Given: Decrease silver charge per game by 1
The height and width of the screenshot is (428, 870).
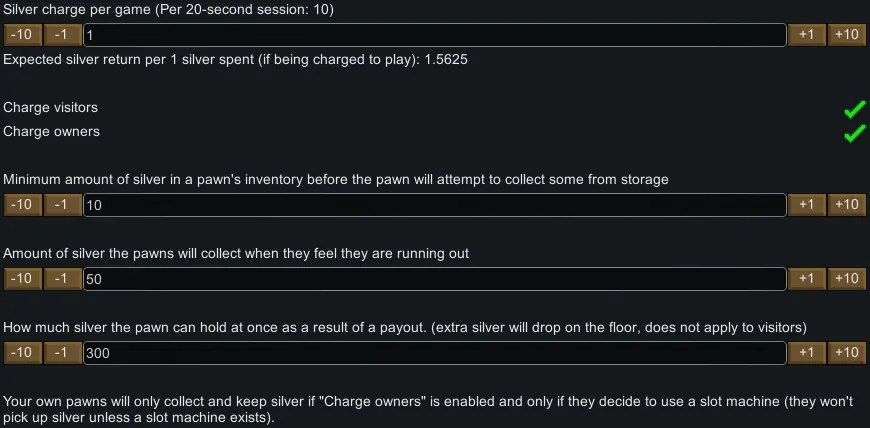Looking at the screenshot, I should (63, 35).
